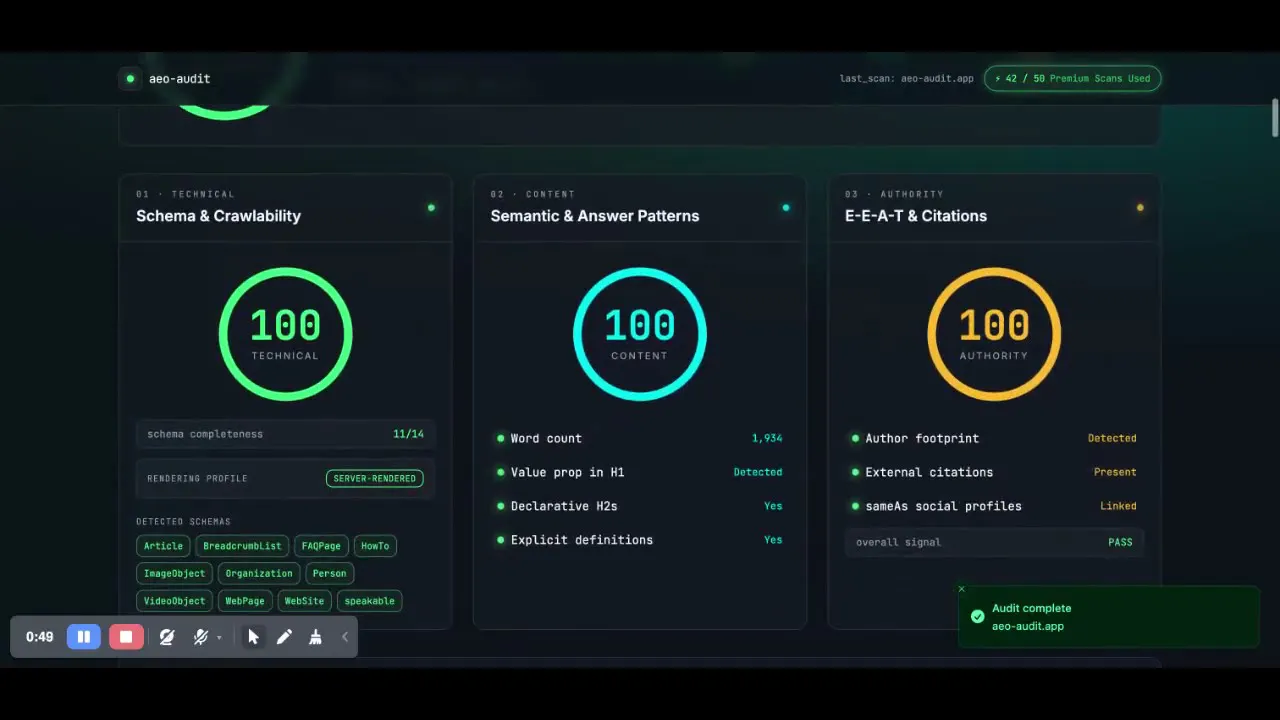Click the aeo-audit.app text in toast
1280x720 pixels.
point(1028,627)
